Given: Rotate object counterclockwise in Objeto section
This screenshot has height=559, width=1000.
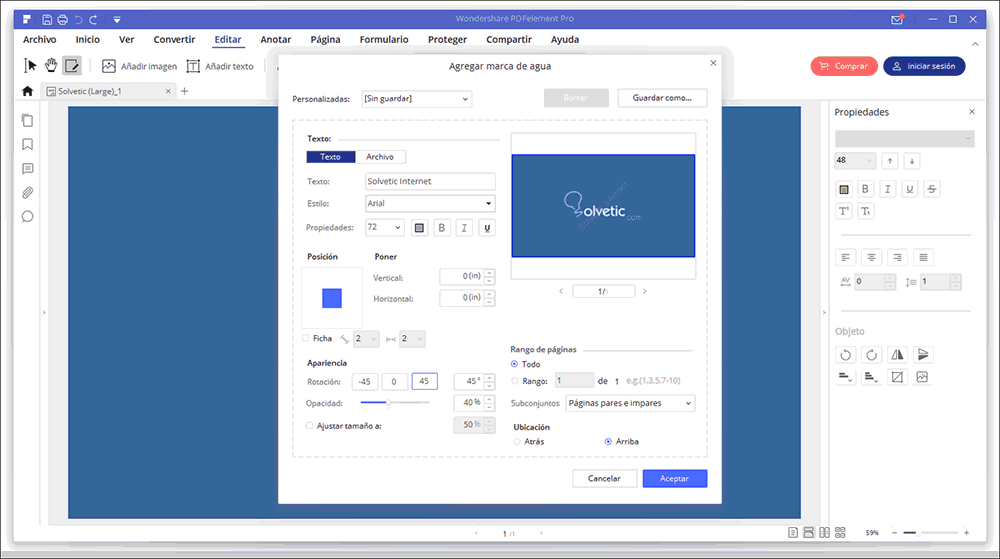Looking at the screenshot, I should coord(846,354).
